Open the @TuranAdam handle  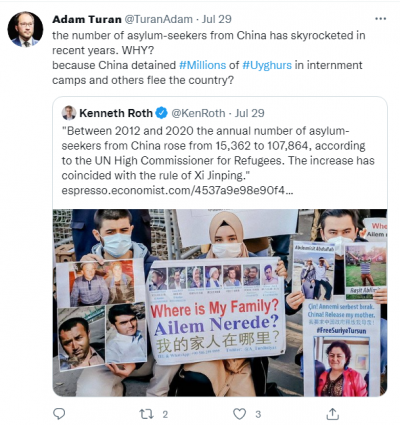[158, 19]
